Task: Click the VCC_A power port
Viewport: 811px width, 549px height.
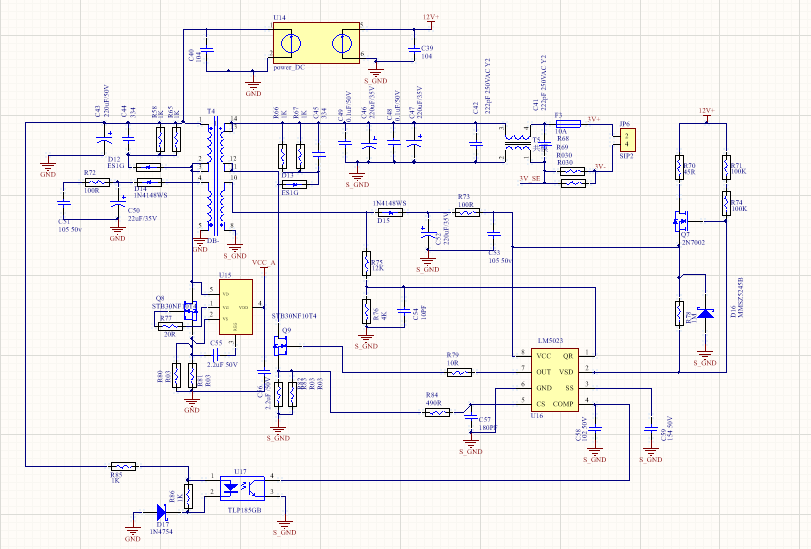Action: click(x=264, y=264)
